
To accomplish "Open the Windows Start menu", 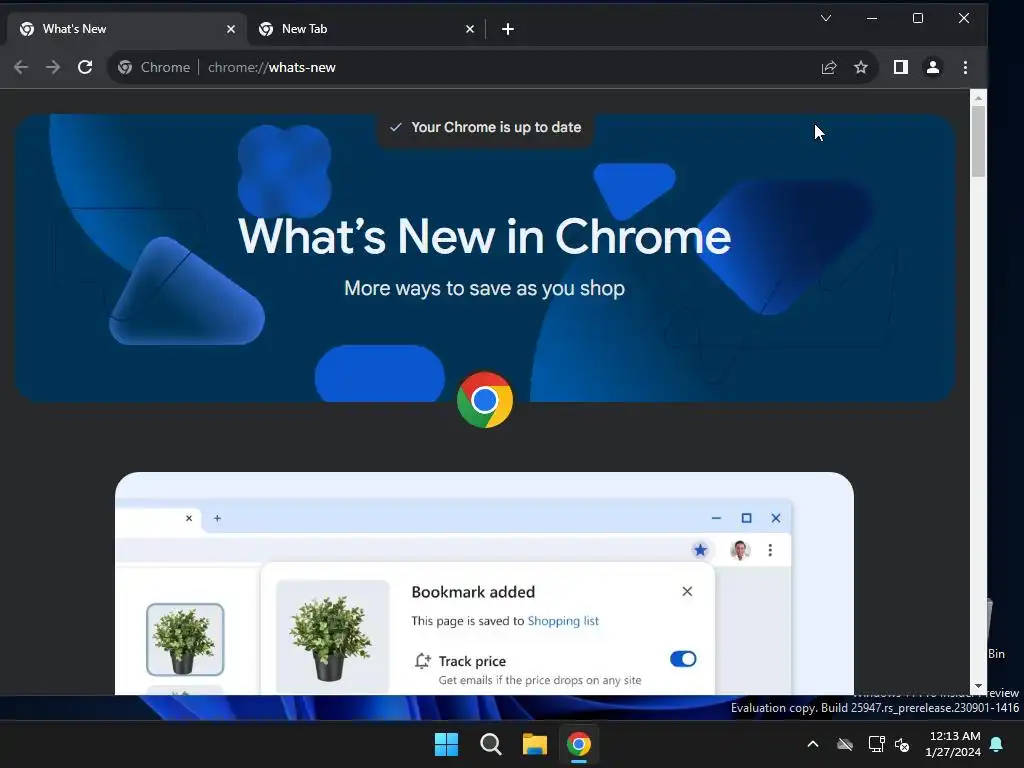I will click(x=447, y=744).
